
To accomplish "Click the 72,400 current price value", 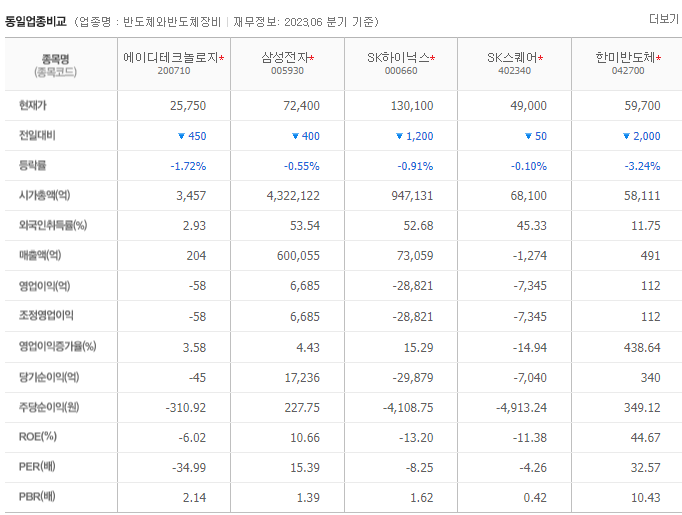I will (x=301, y=106).
